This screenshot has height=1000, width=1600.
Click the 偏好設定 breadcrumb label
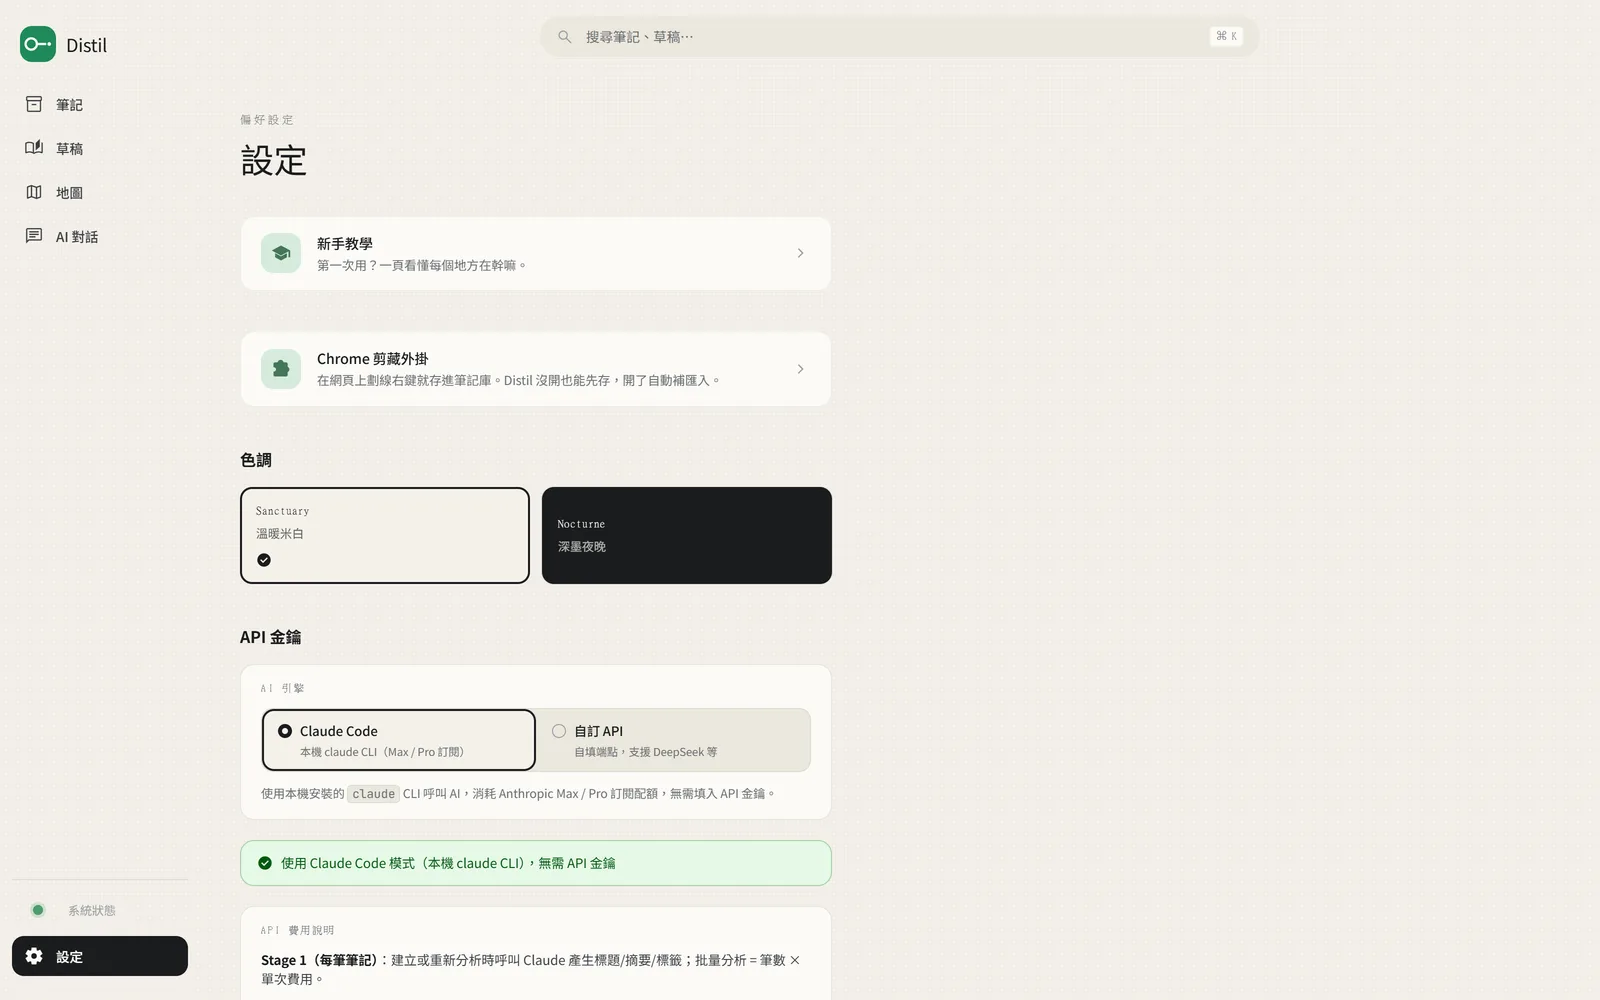267,120
